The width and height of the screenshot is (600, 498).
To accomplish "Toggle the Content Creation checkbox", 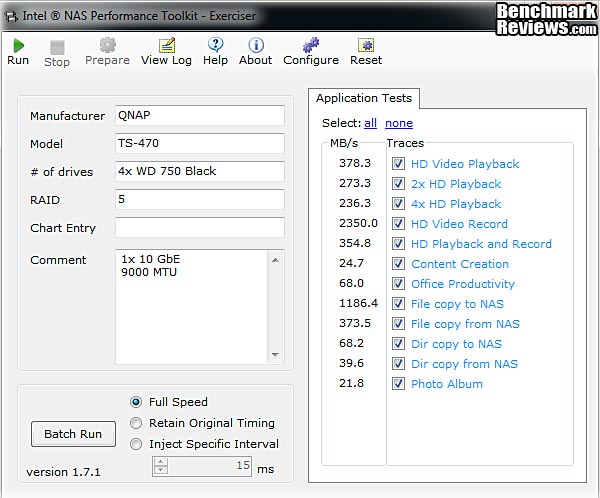I will coord(398,264).
